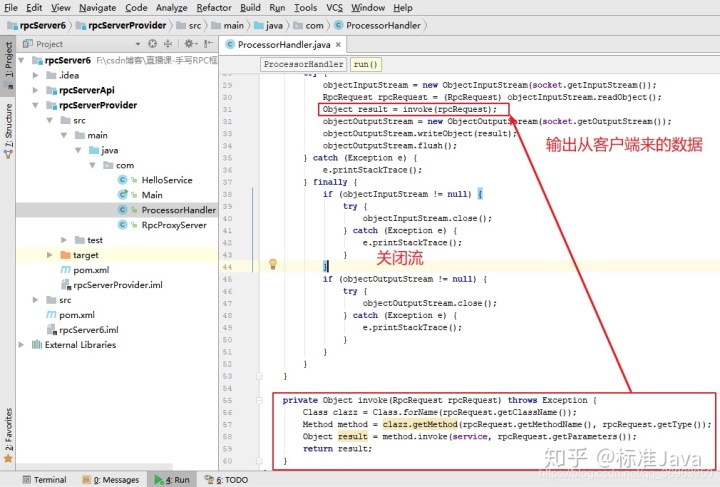Click the collapse all icon in Project panel
Screen dimensions: 720x487
(168, 44)
